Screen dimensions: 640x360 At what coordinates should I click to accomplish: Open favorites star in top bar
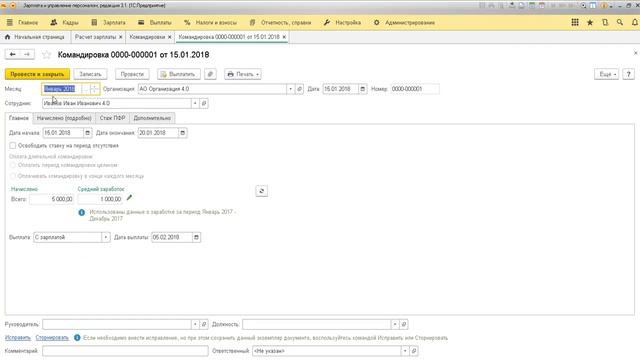click(590, 22)
